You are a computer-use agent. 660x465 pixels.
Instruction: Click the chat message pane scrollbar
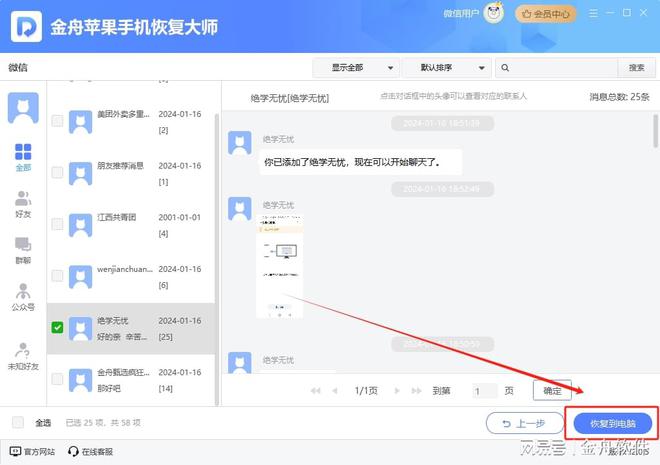coord(655,131)
